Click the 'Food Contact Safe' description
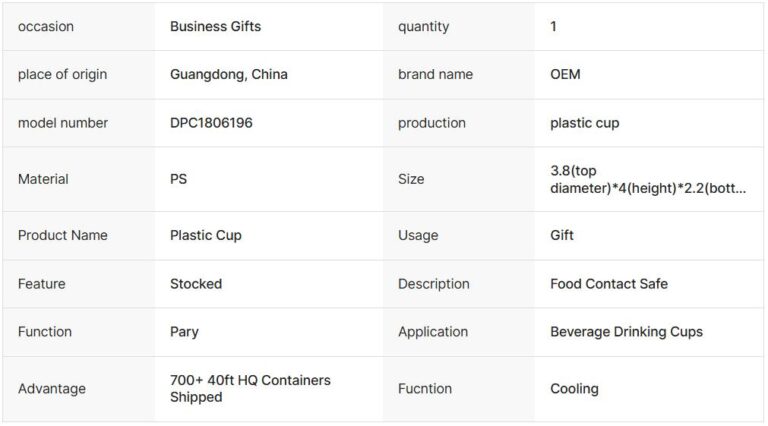The image size is (768, 426). pyautogui.click(x=608, y=284)
